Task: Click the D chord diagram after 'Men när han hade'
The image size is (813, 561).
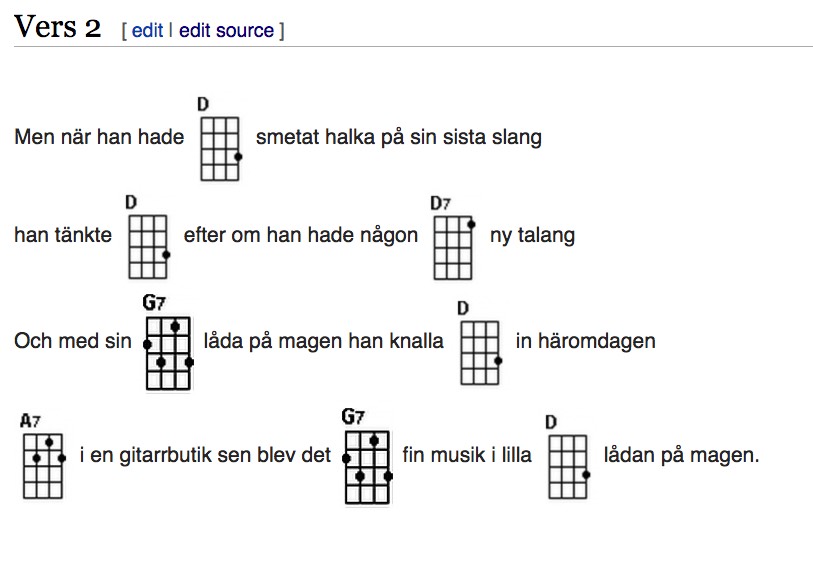Action: click(x=220, y=139)
